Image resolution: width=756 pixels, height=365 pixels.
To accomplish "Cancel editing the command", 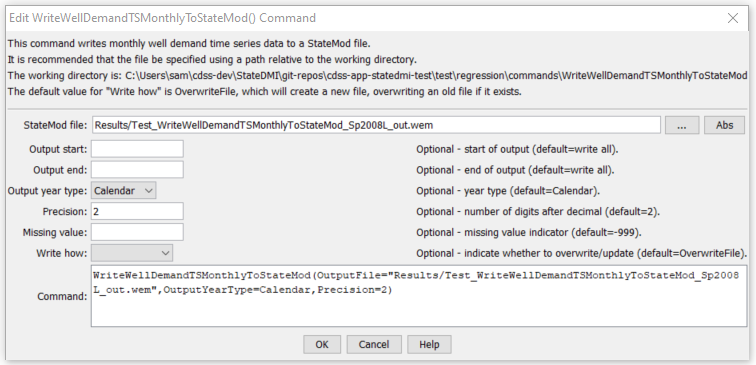I will coord(374,345).
